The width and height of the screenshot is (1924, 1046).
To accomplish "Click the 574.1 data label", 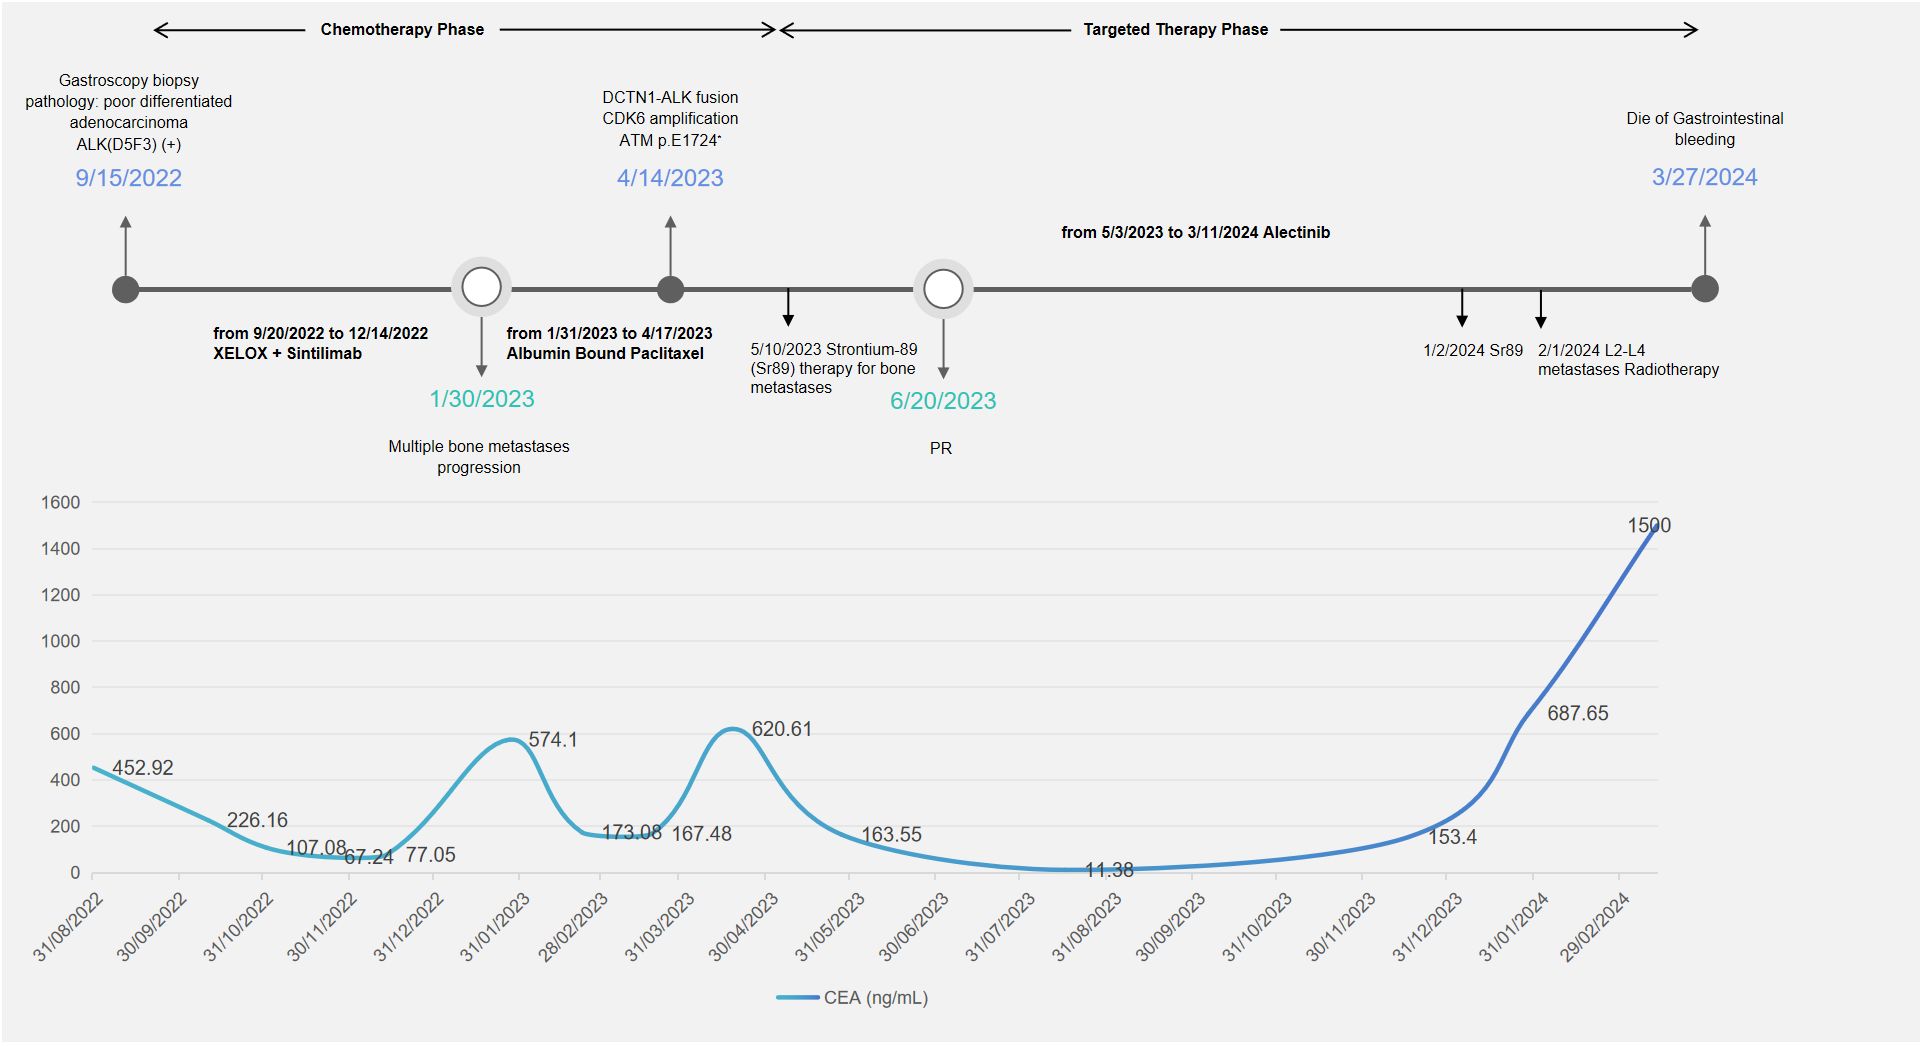I will point(552,740).
